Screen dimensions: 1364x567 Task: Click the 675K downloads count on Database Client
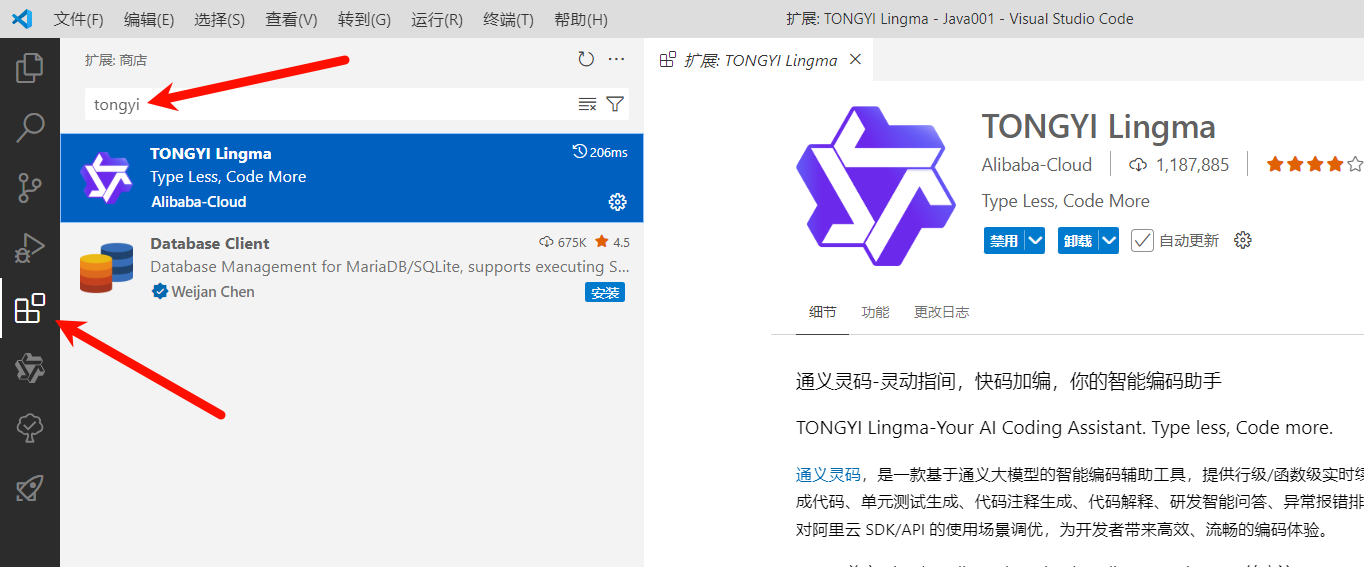pos(563,242)
